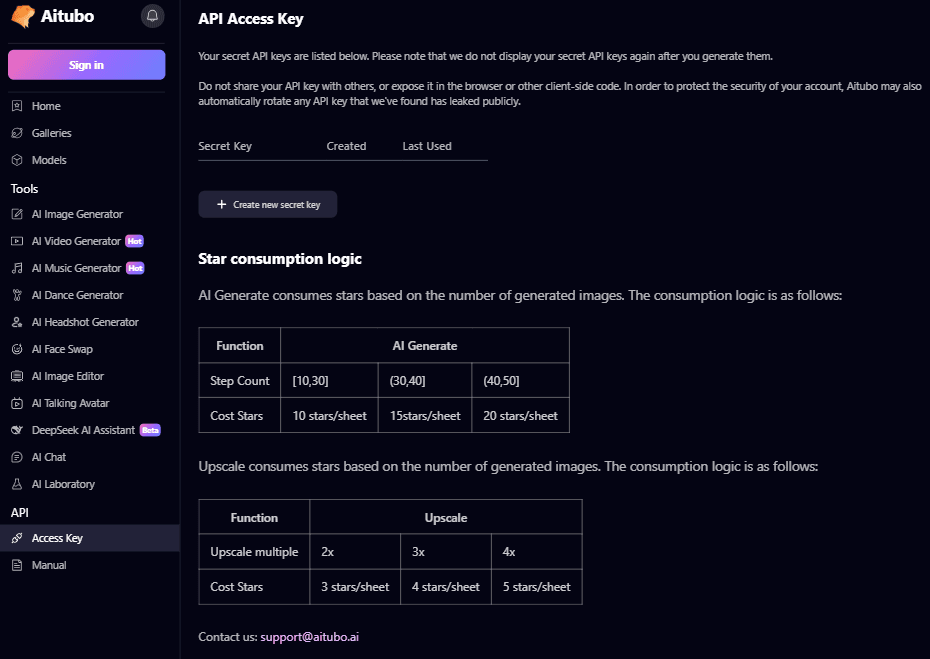930x659 pixels.
Task: Click the support@aitubo.ai email link
Action: coord(309,636)
